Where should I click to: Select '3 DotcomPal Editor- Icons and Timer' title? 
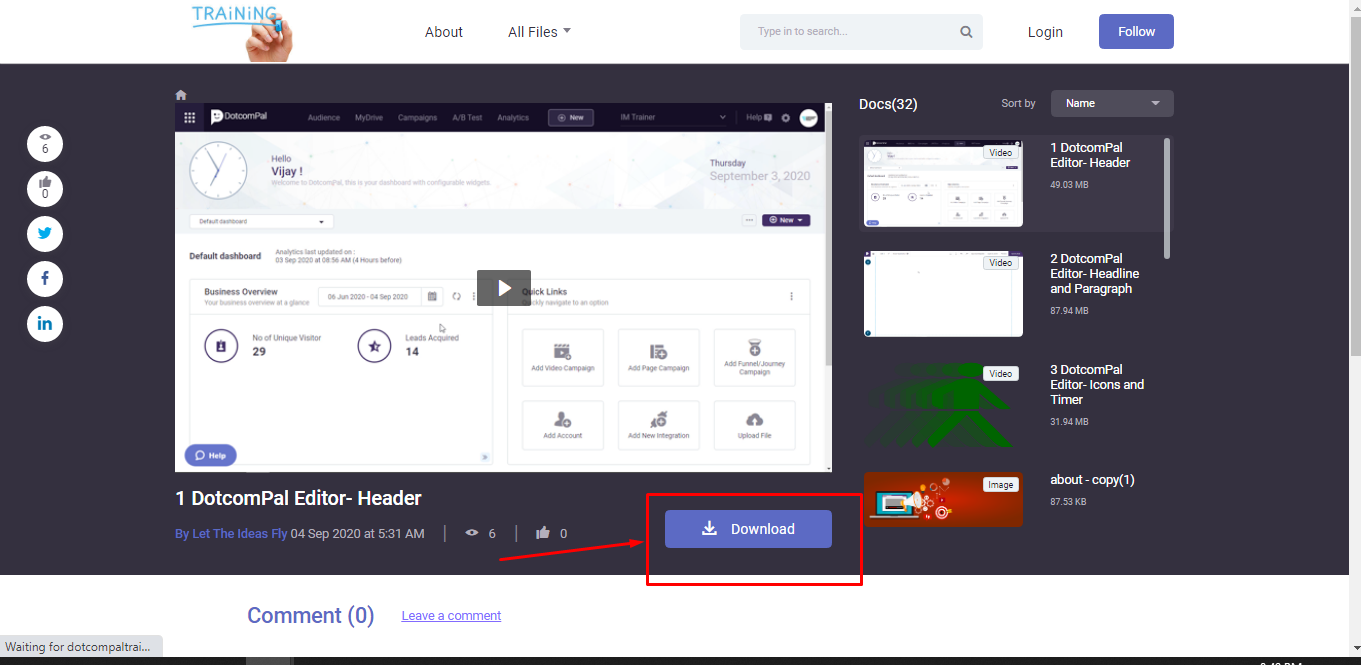pos(1097,384)
